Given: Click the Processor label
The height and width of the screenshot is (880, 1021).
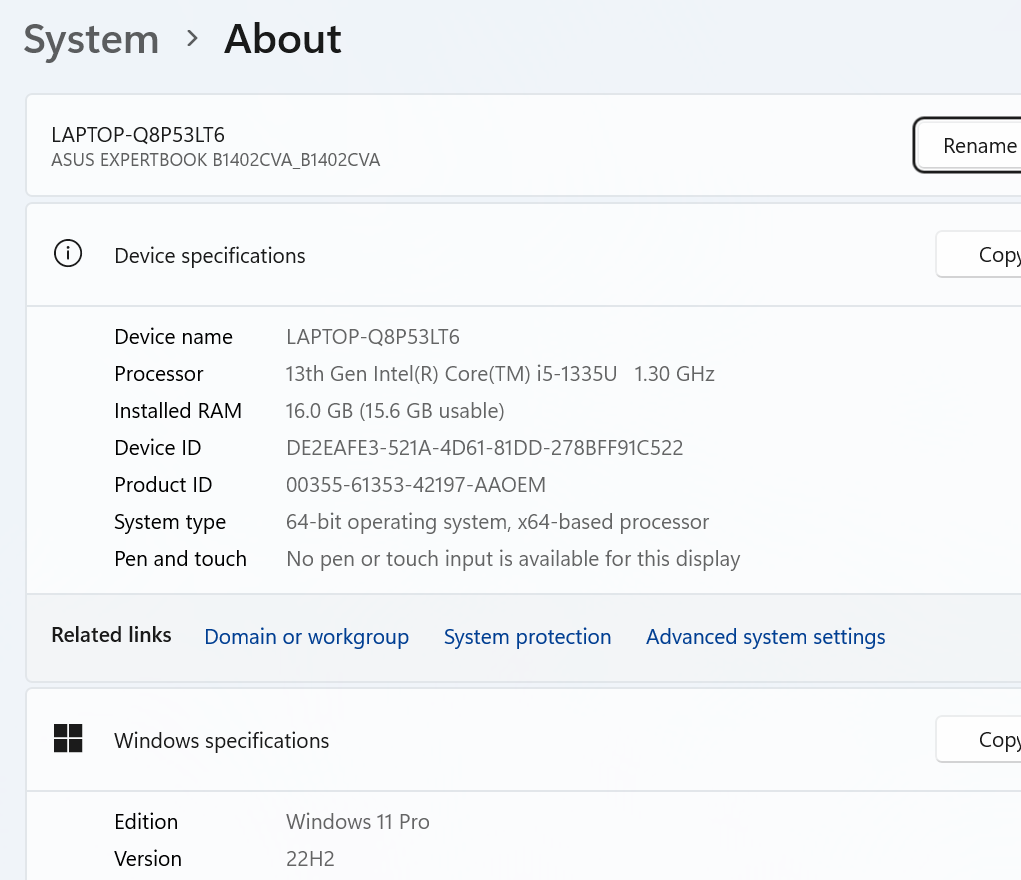Looking at the screenshot, I should tap(159, 374).
